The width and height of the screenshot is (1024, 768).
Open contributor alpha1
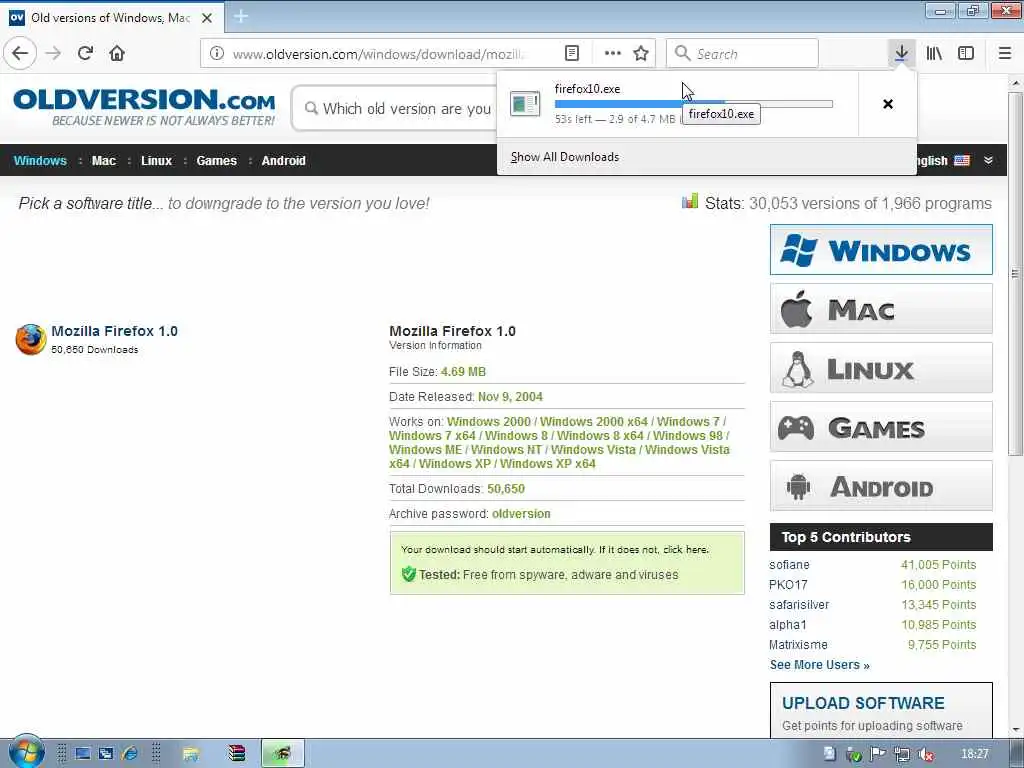[x=788, y=625]
